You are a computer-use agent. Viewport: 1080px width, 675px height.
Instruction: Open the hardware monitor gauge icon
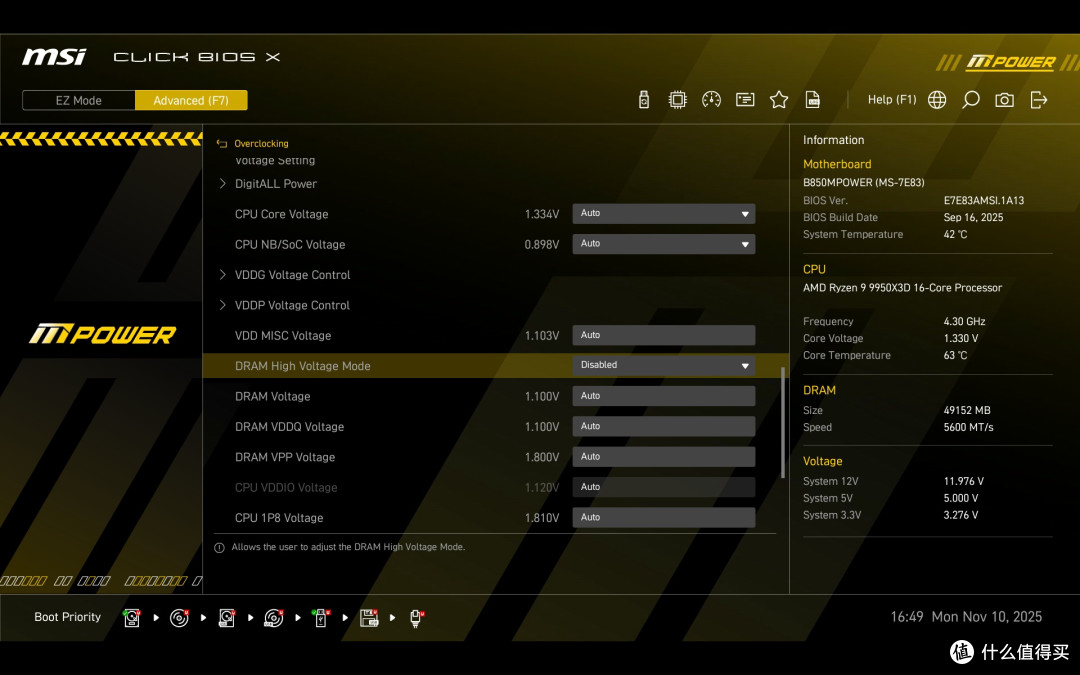(x=711, y=100)
